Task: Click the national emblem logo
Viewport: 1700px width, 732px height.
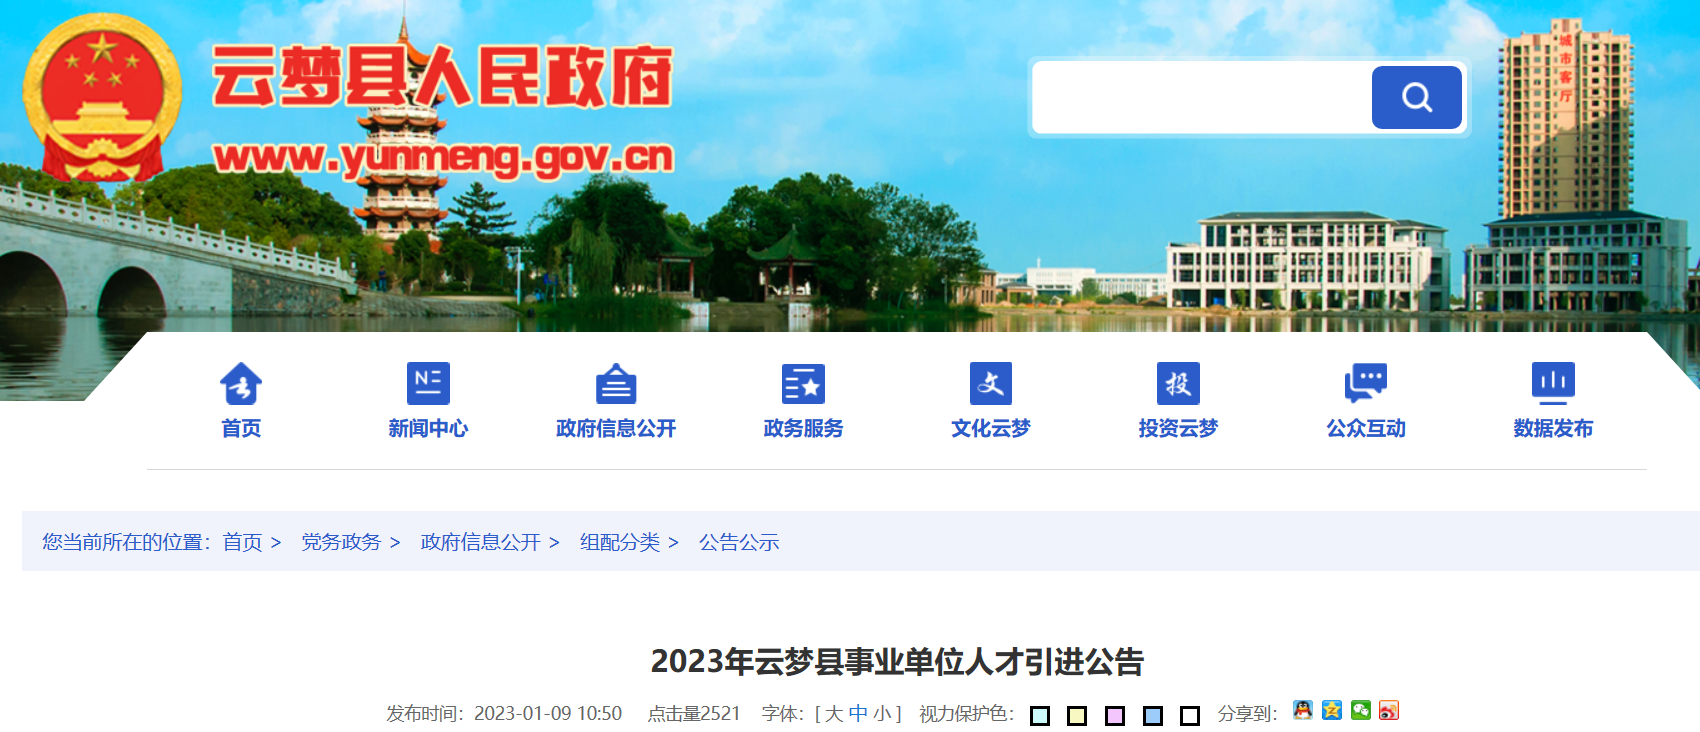Action: pyautogui.click(x=102, y=98)
